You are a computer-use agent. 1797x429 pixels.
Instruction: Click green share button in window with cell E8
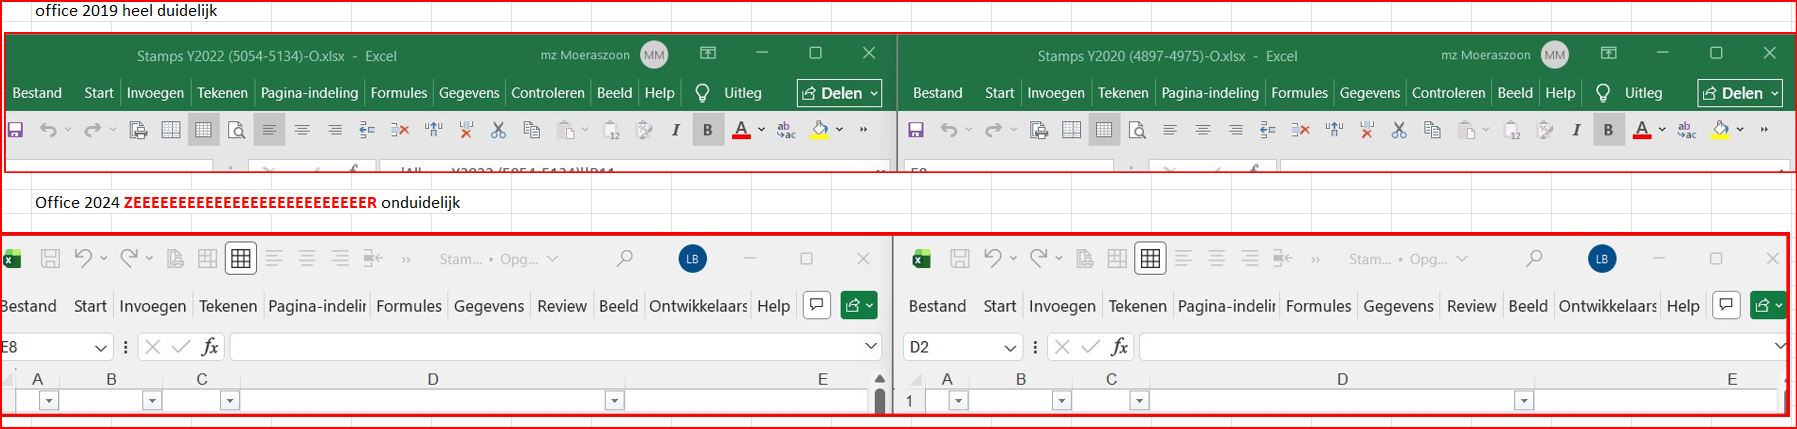pyautogui.click(x=859, y=305)
